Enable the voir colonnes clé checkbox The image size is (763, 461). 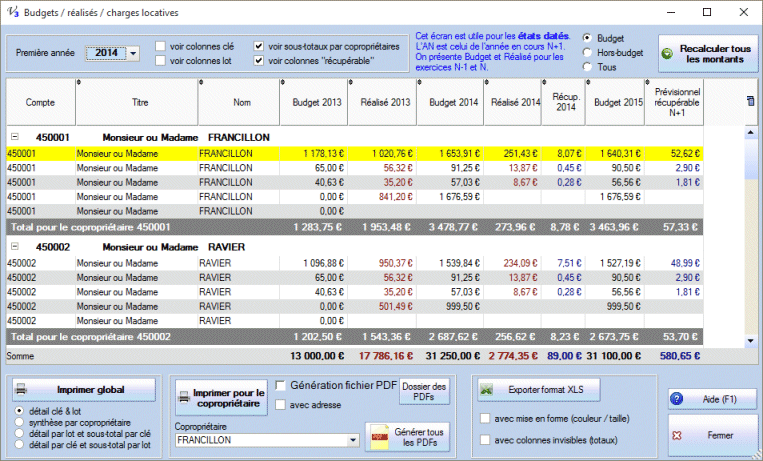pos(160,46)
